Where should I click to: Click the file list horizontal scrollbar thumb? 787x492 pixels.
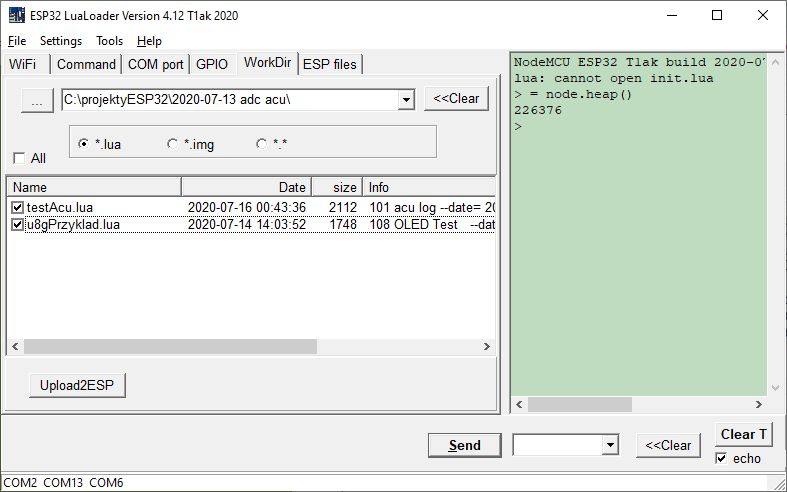click(x=170, y=346)
